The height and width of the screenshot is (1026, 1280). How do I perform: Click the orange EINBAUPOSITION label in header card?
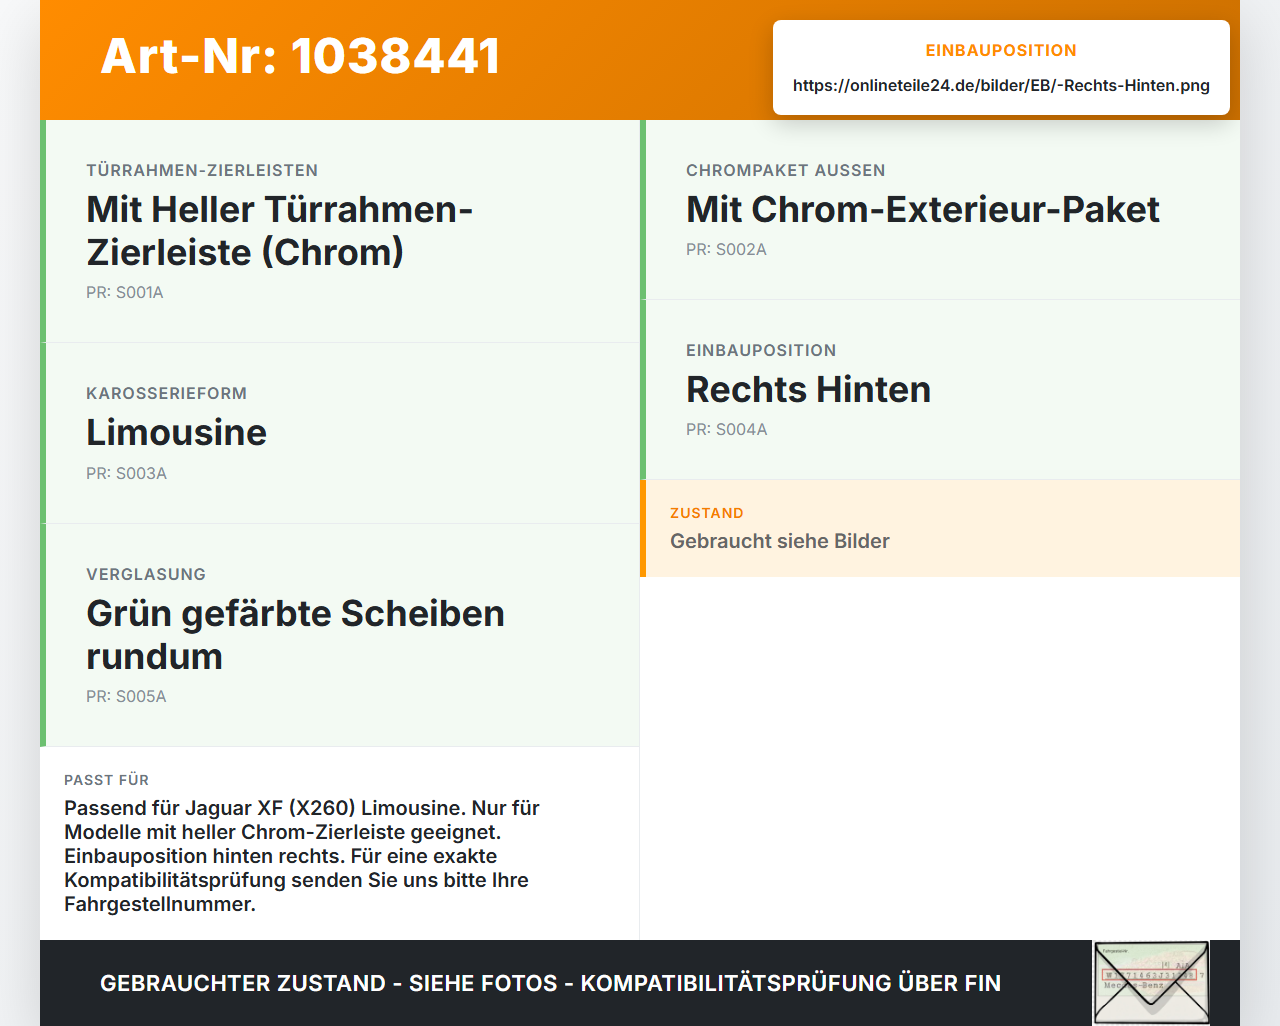tap(1001, 50)
